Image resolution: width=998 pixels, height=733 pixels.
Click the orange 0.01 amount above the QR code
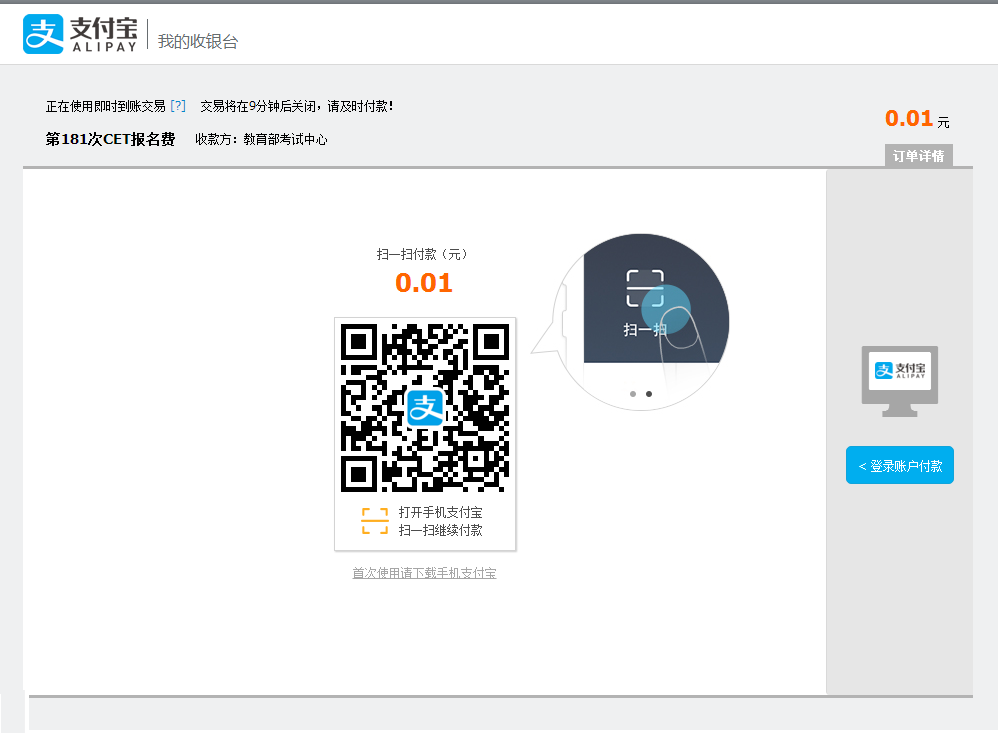[424, 283]
